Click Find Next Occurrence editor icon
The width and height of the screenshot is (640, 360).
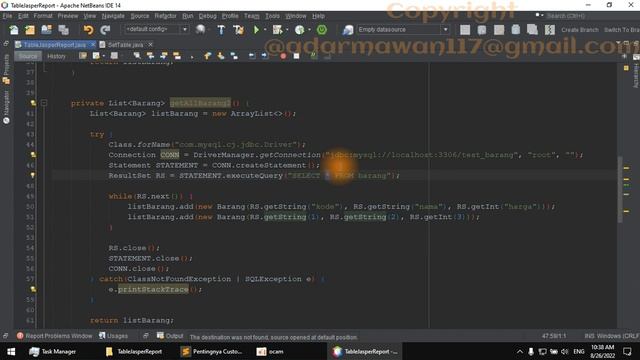(x=164, y=56)
